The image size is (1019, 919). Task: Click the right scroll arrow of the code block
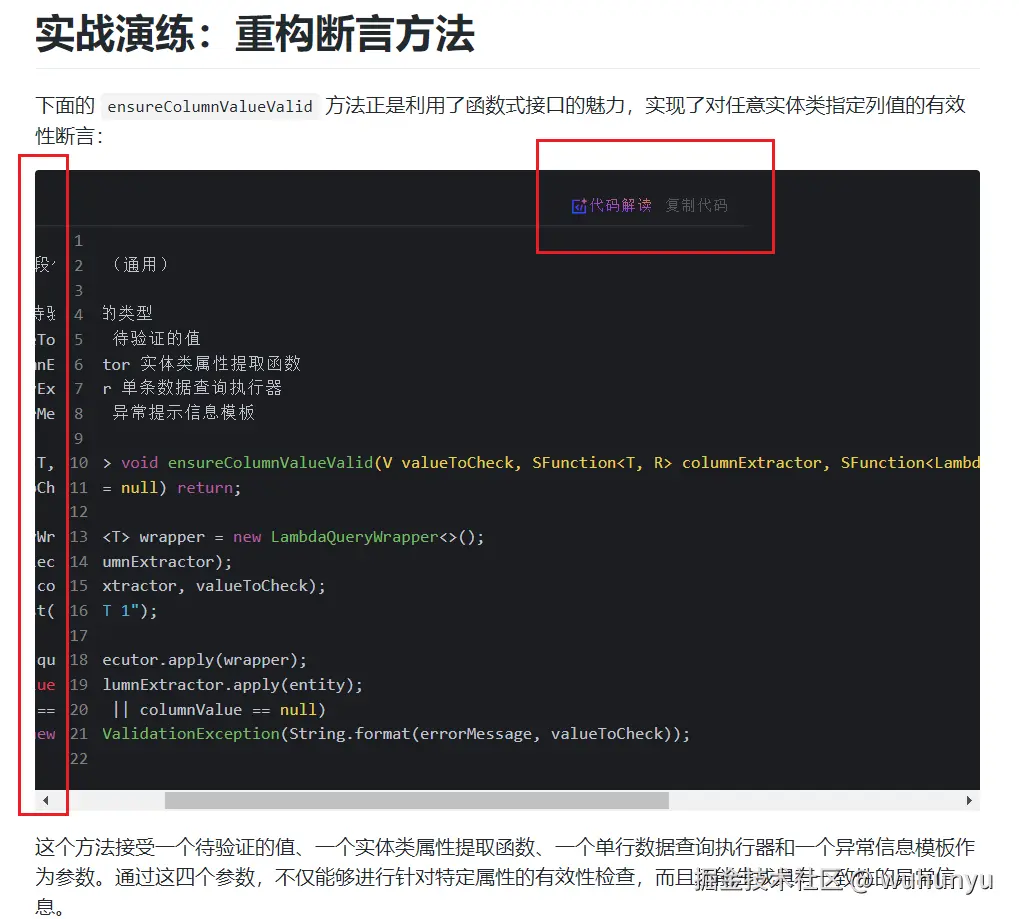[968, 800]
